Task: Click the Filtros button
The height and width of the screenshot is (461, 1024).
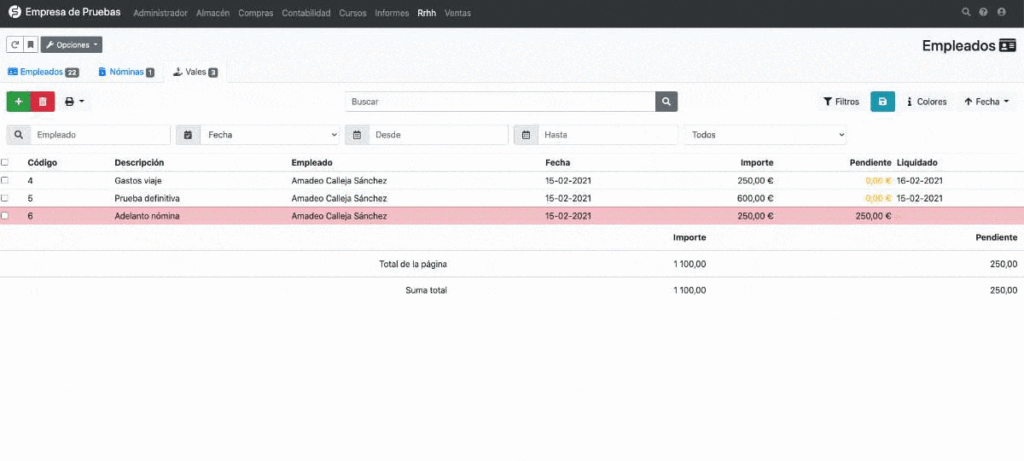Action: (x=840, y=101)
